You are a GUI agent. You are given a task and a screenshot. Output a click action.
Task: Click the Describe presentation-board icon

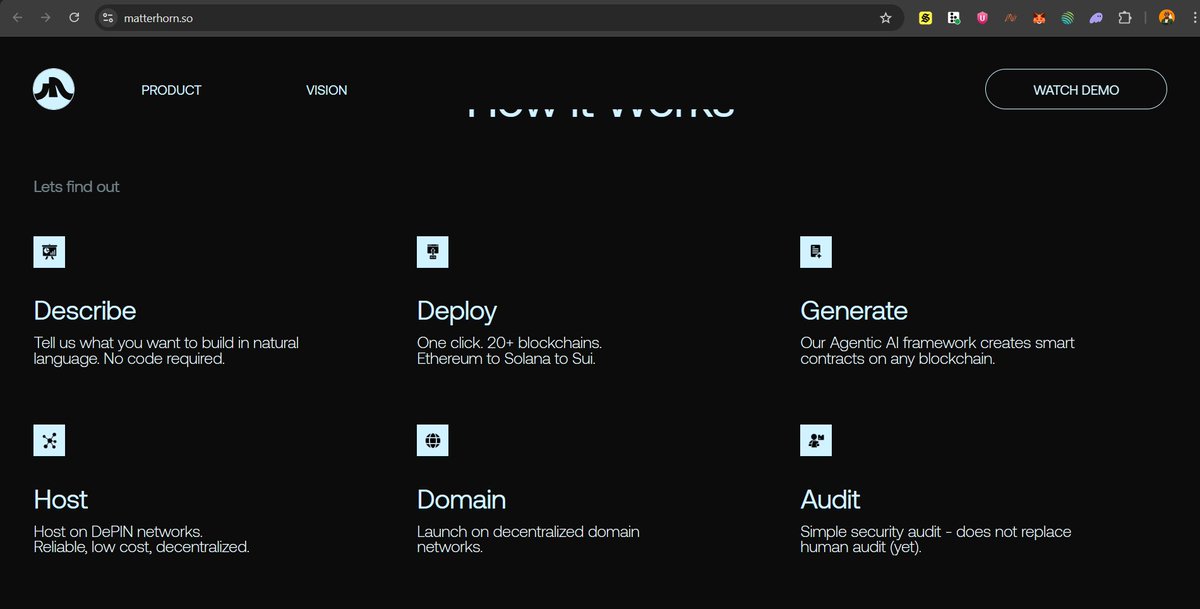tap(49, 252)
